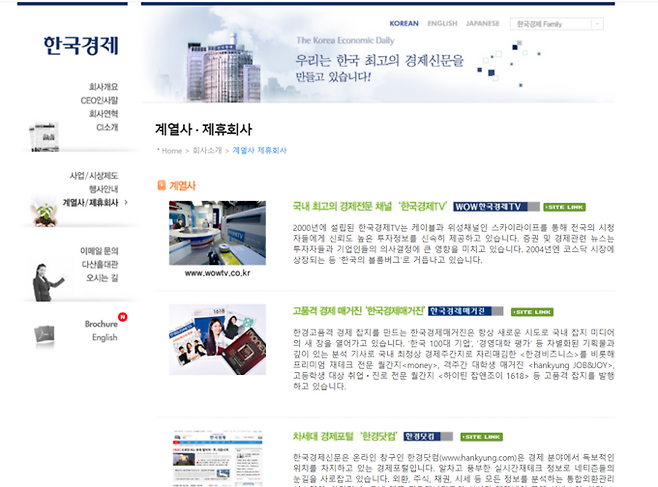Switch language to JAPANESE
The image size is (658, 487).
coord(483,23)
